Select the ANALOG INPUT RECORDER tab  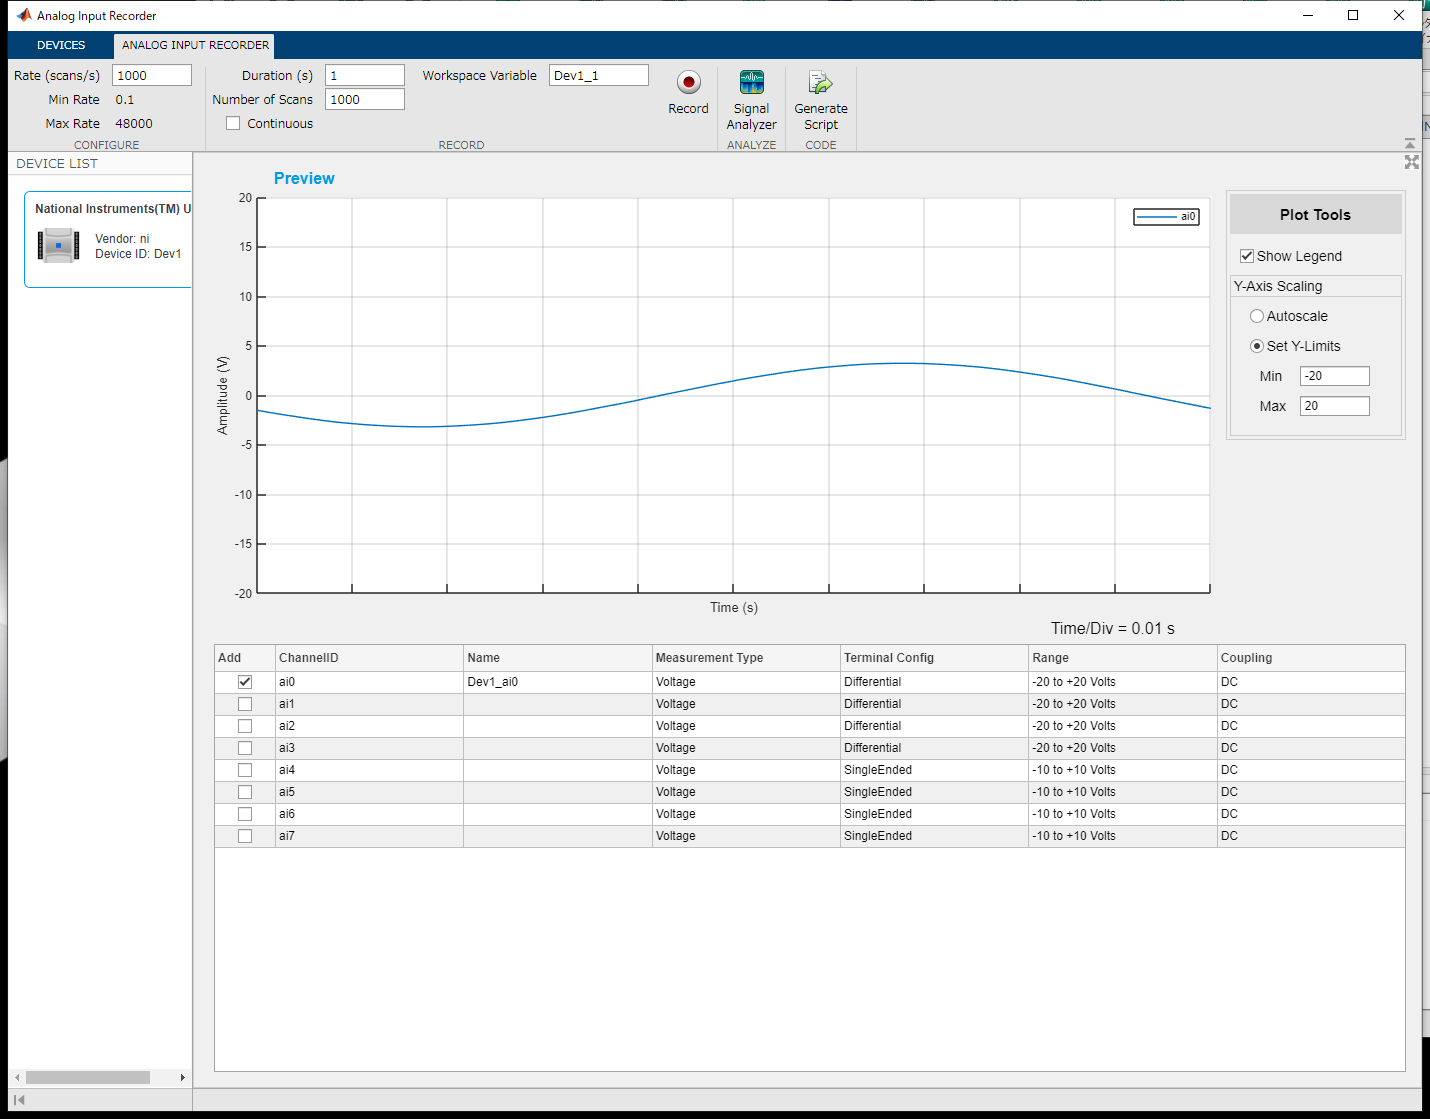click(193, 45)
